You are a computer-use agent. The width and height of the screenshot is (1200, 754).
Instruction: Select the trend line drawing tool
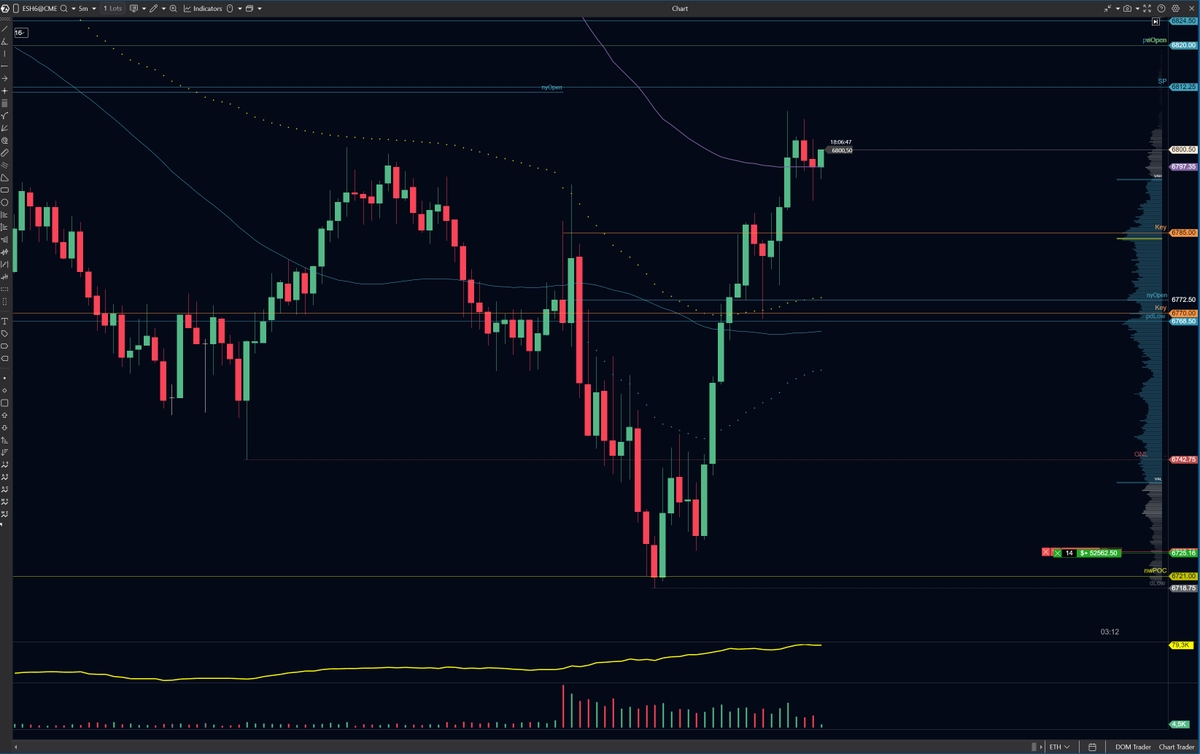(5, 28)
